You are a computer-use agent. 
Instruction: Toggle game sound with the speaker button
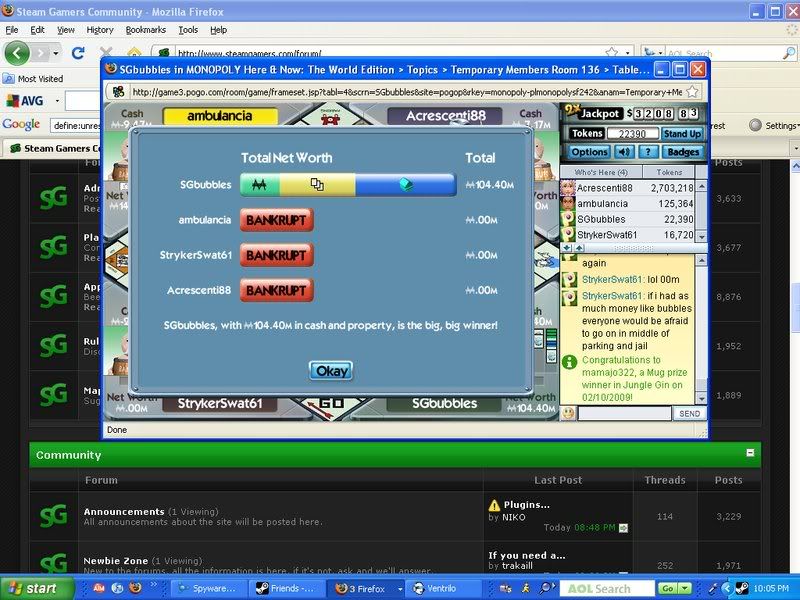pyautogui.click(x=623, y=152)
